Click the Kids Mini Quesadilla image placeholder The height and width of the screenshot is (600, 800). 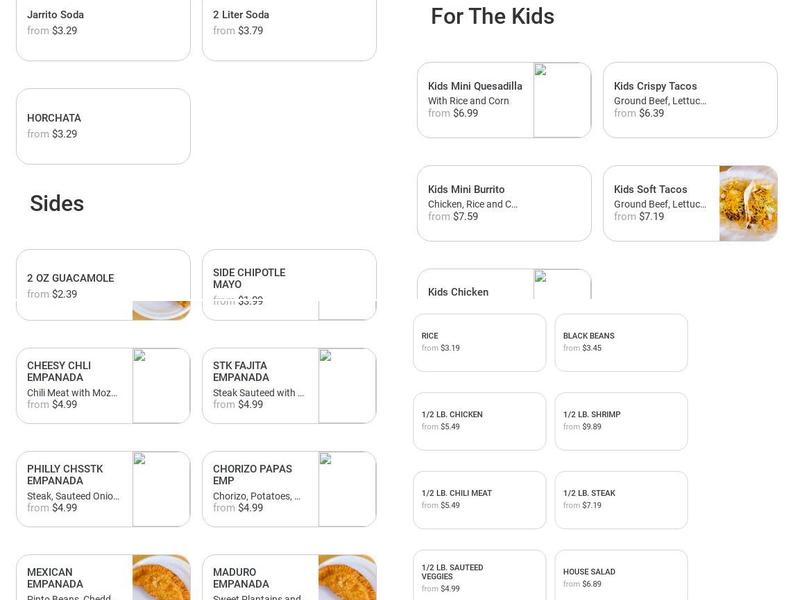[x=562, y=100]
